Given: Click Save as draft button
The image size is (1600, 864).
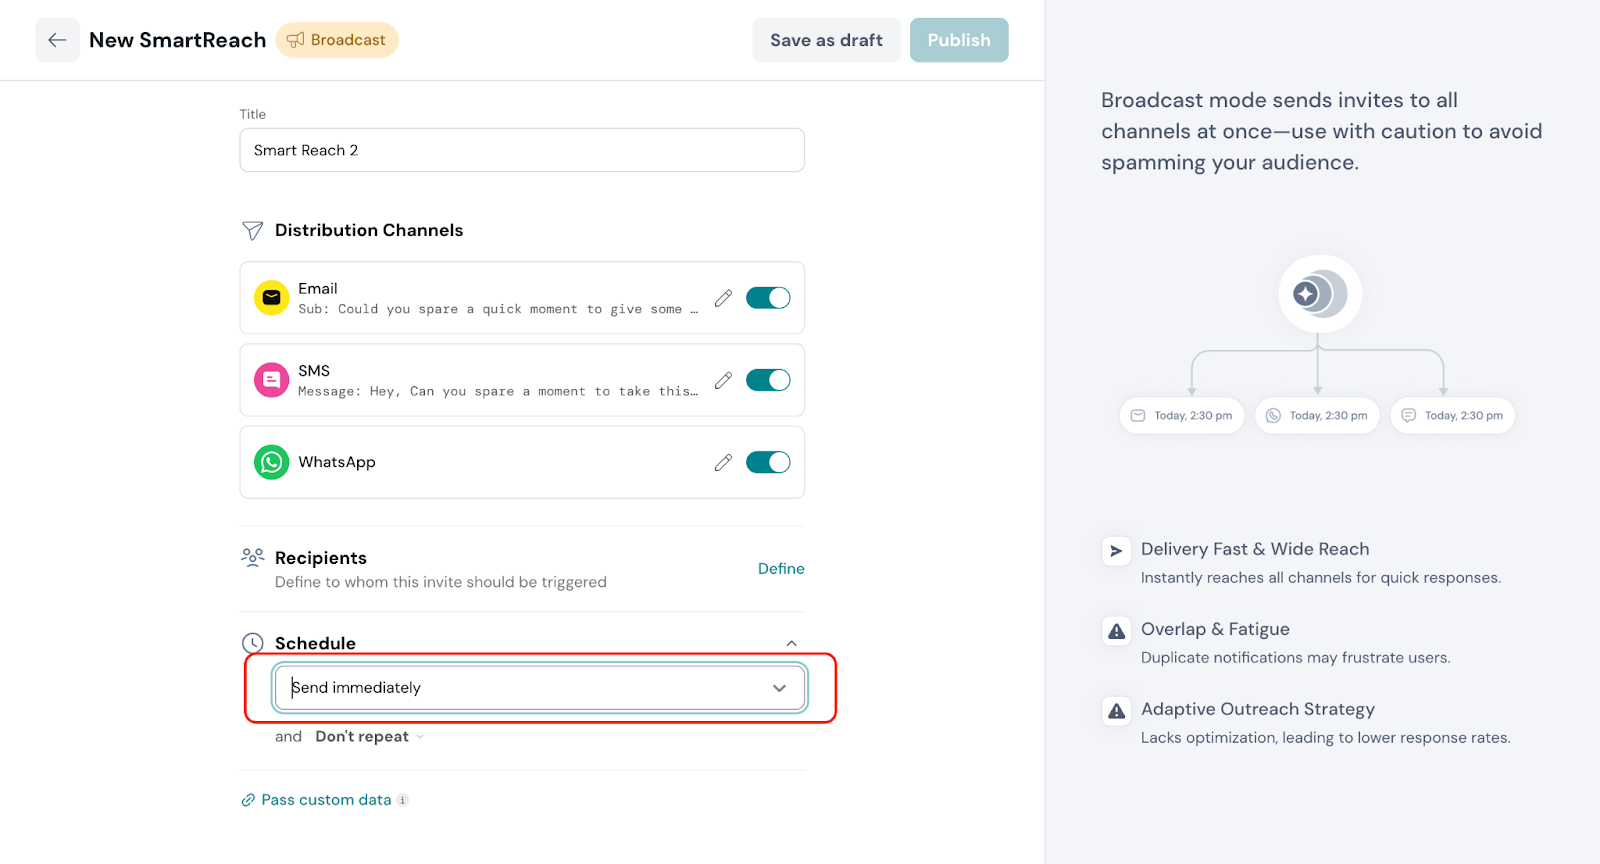Looking at the screenshot, I should click(x=826, y=40).
